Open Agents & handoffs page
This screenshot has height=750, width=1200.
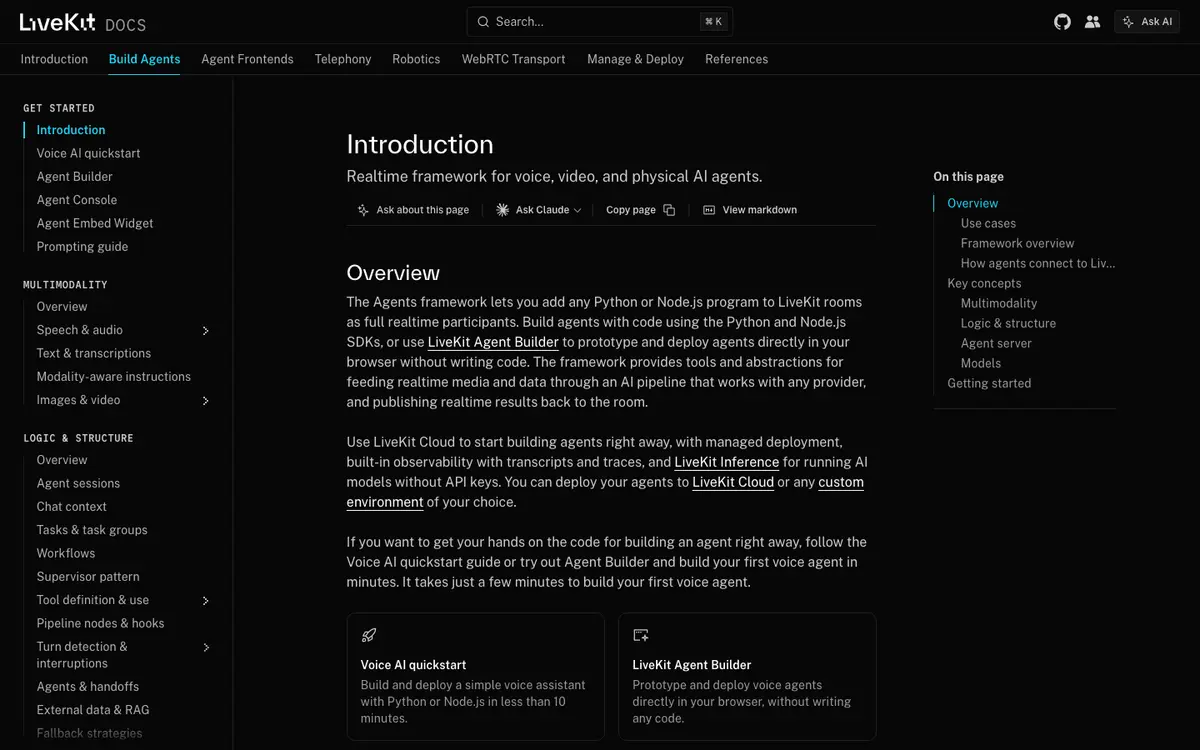pyautogui.click(x=88, y=687)
